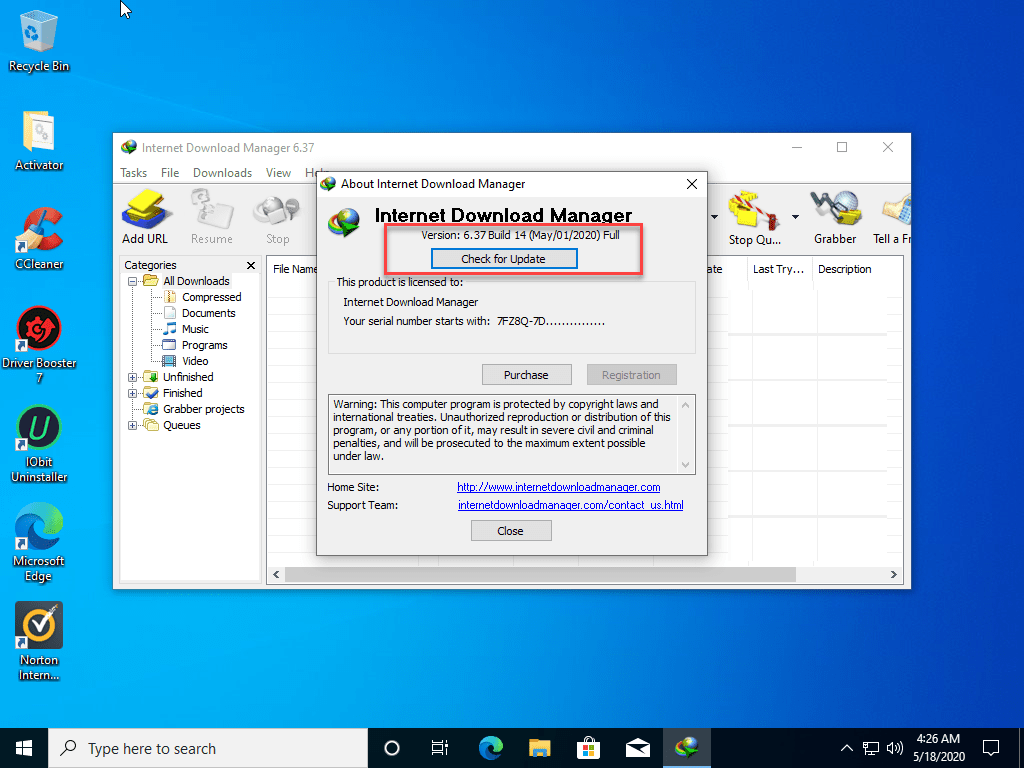Image resolution: width=1024 pixels, height=768 pixels.
Task: Click the Resume toolbar icon
Action: pyautogui.click(x=212, y=217)
